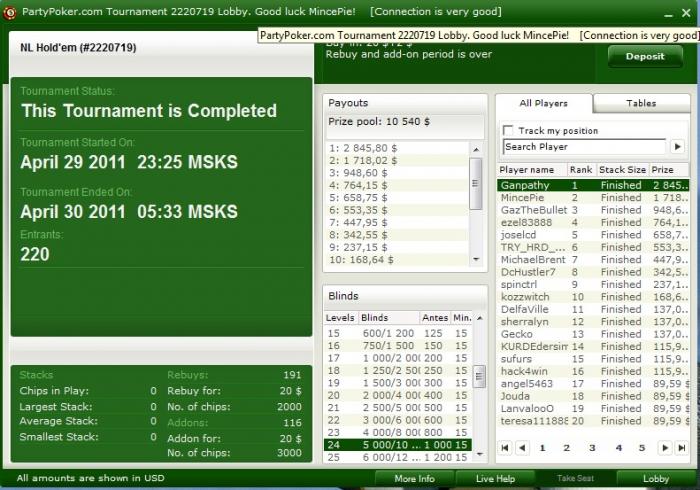The height and width of the screenshot is (490, 700).
Task: Click the blinds list scrollbar thumb
Action: [x=479, y=377]
